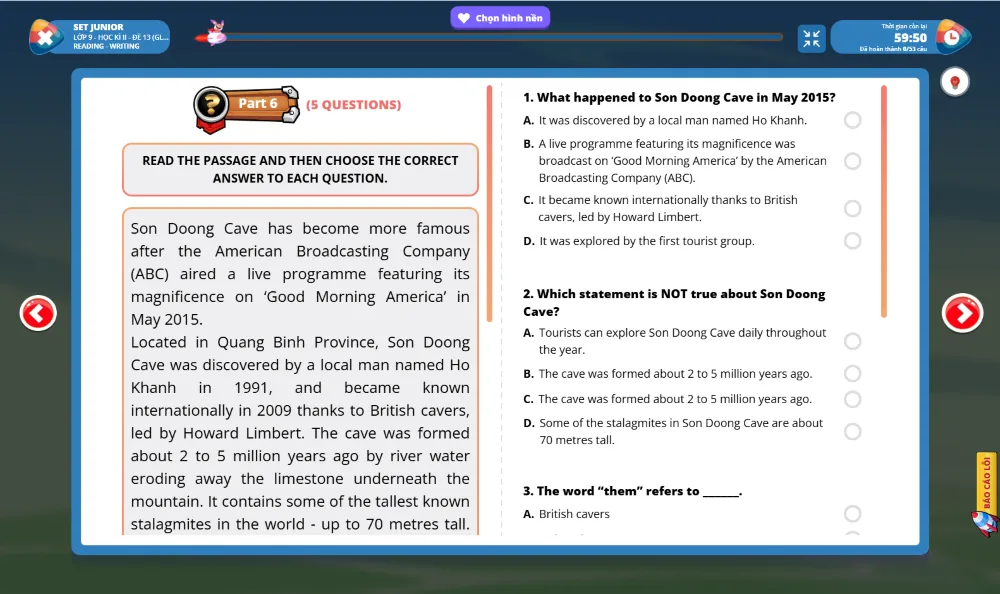Screen dimensions: 1000x594
Task: Click the clock icon beside the timer
Action: (951, 38)
